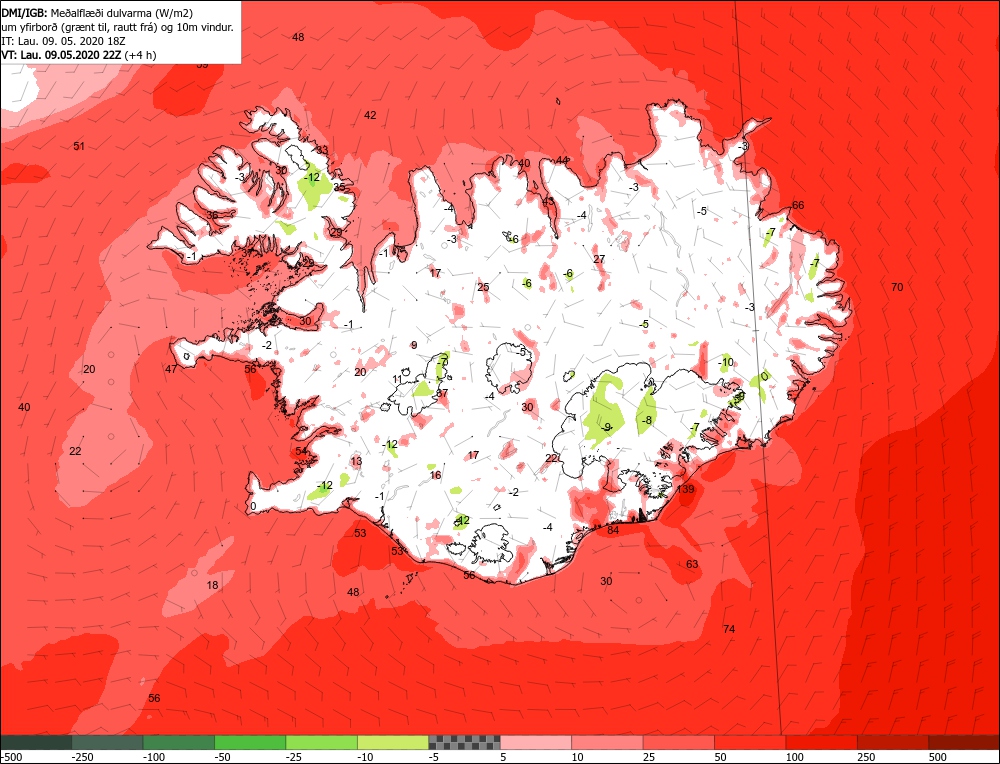1000x764 pixels.
Task: Click the "84" value on the south coast
Action: tap(613, 530)
